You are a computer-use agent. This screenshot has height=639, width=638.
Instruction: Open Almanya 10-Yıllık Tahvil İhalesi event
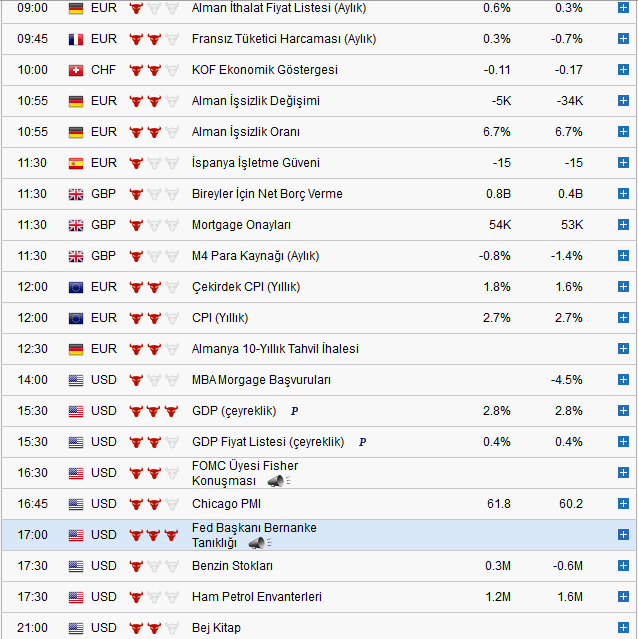click(x=275, y=349)
